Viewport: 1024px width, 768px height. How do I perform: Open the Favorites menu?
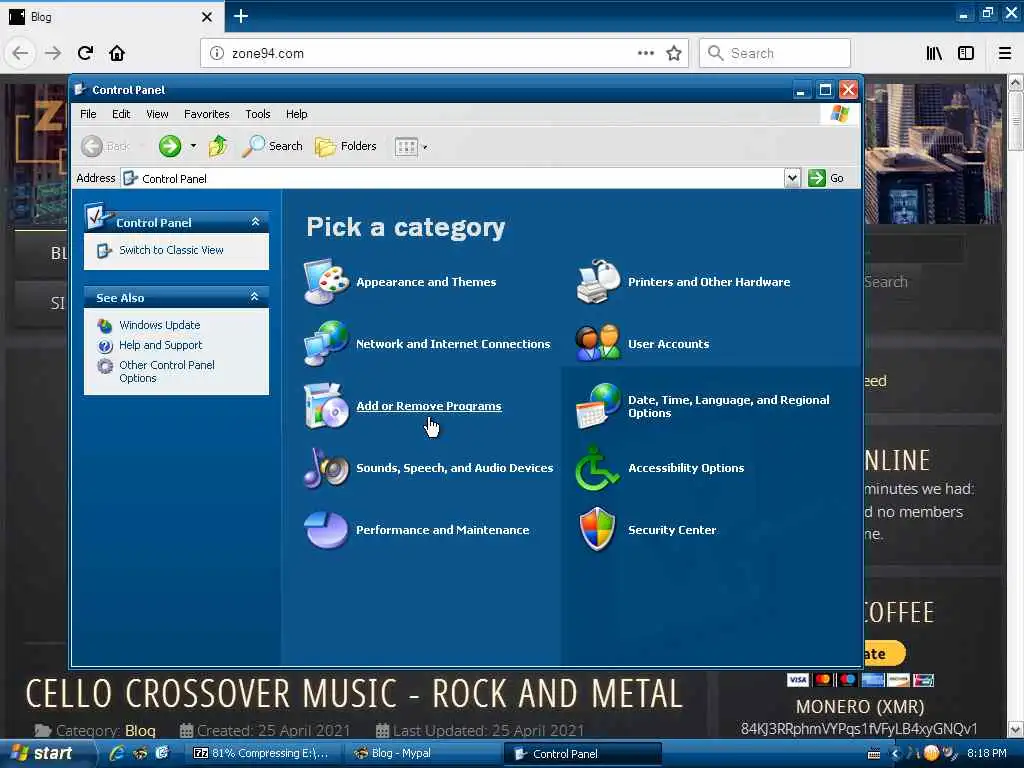coord(206,114)
